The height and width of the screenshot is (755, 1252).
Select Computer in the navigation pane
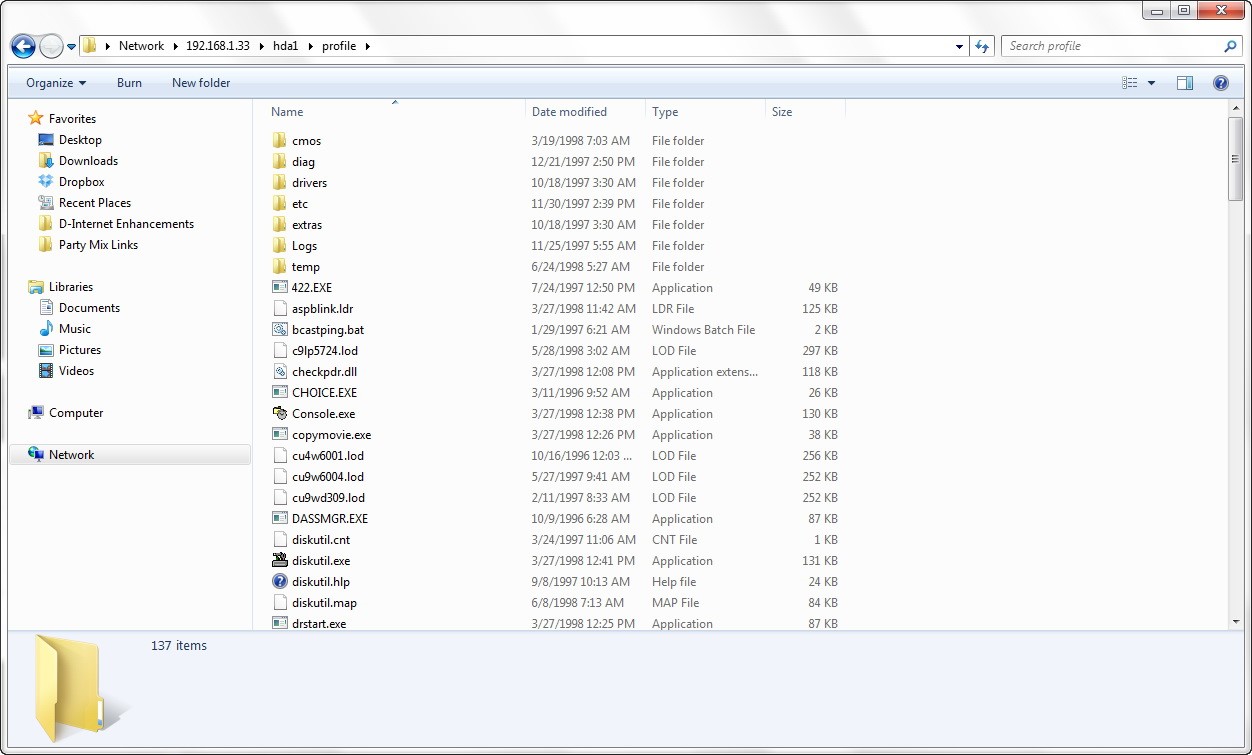(x=76, y=413)
